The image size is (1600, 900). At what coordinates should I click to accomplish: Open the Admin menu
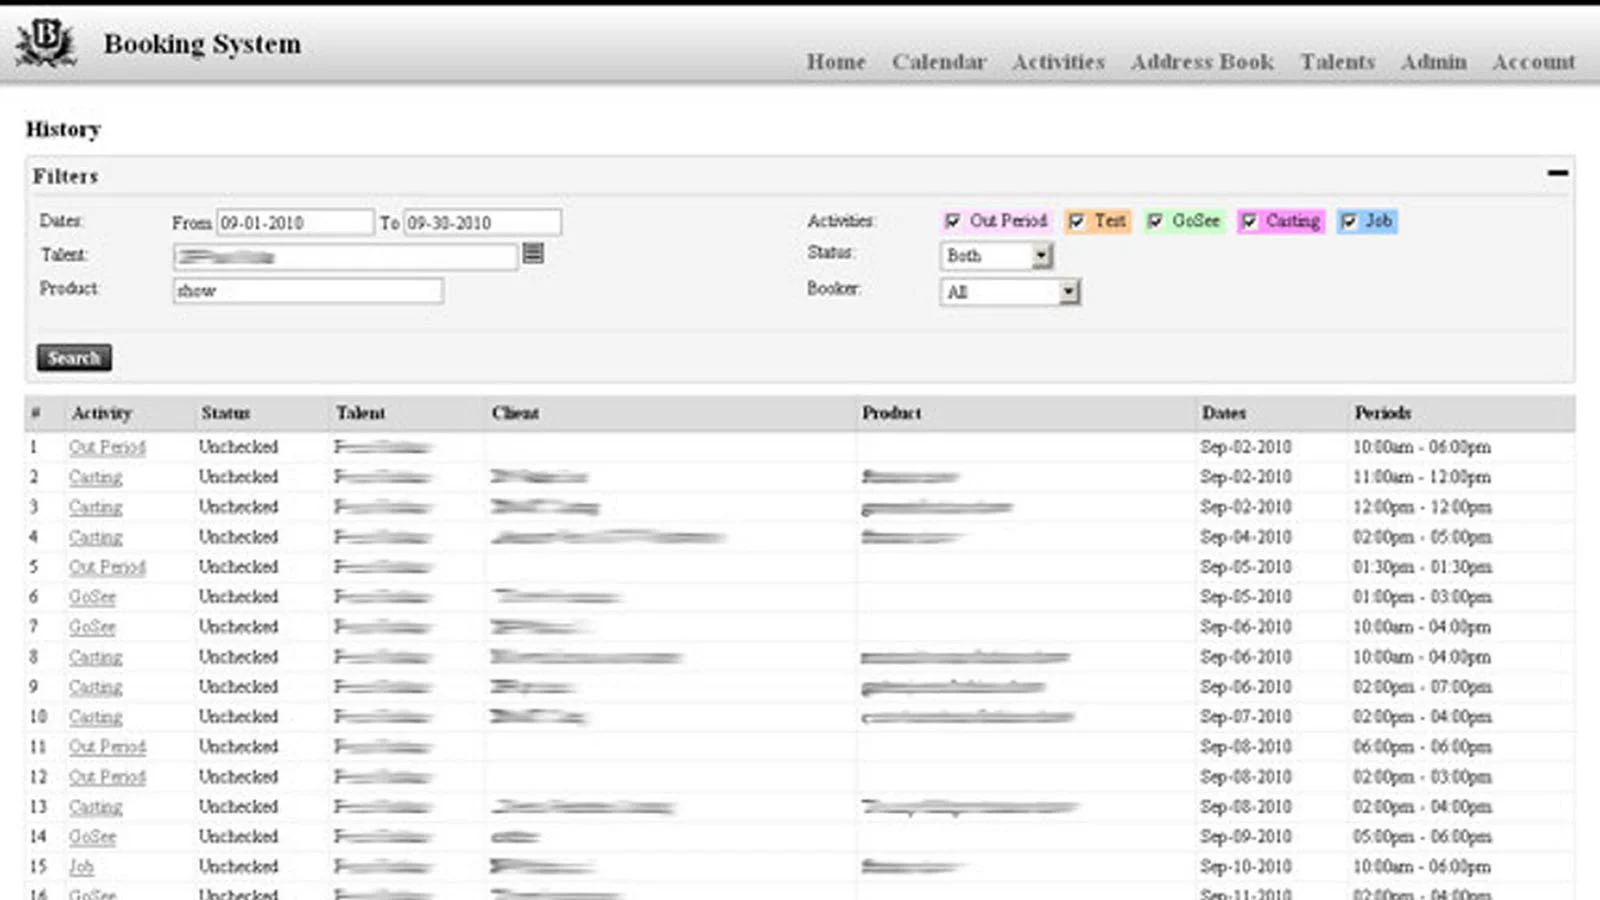1433,62
